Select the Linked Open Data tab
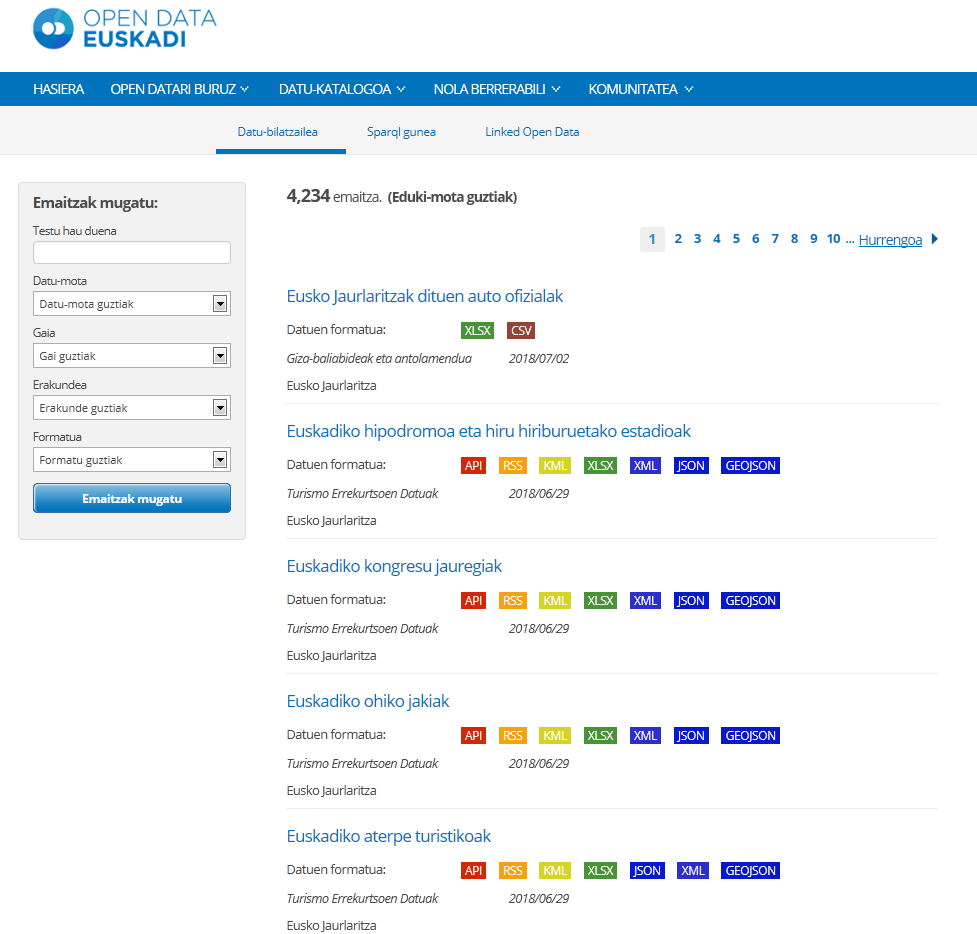Image resolution: width=977 pixels, height=934 pixels. pos(532,132)
